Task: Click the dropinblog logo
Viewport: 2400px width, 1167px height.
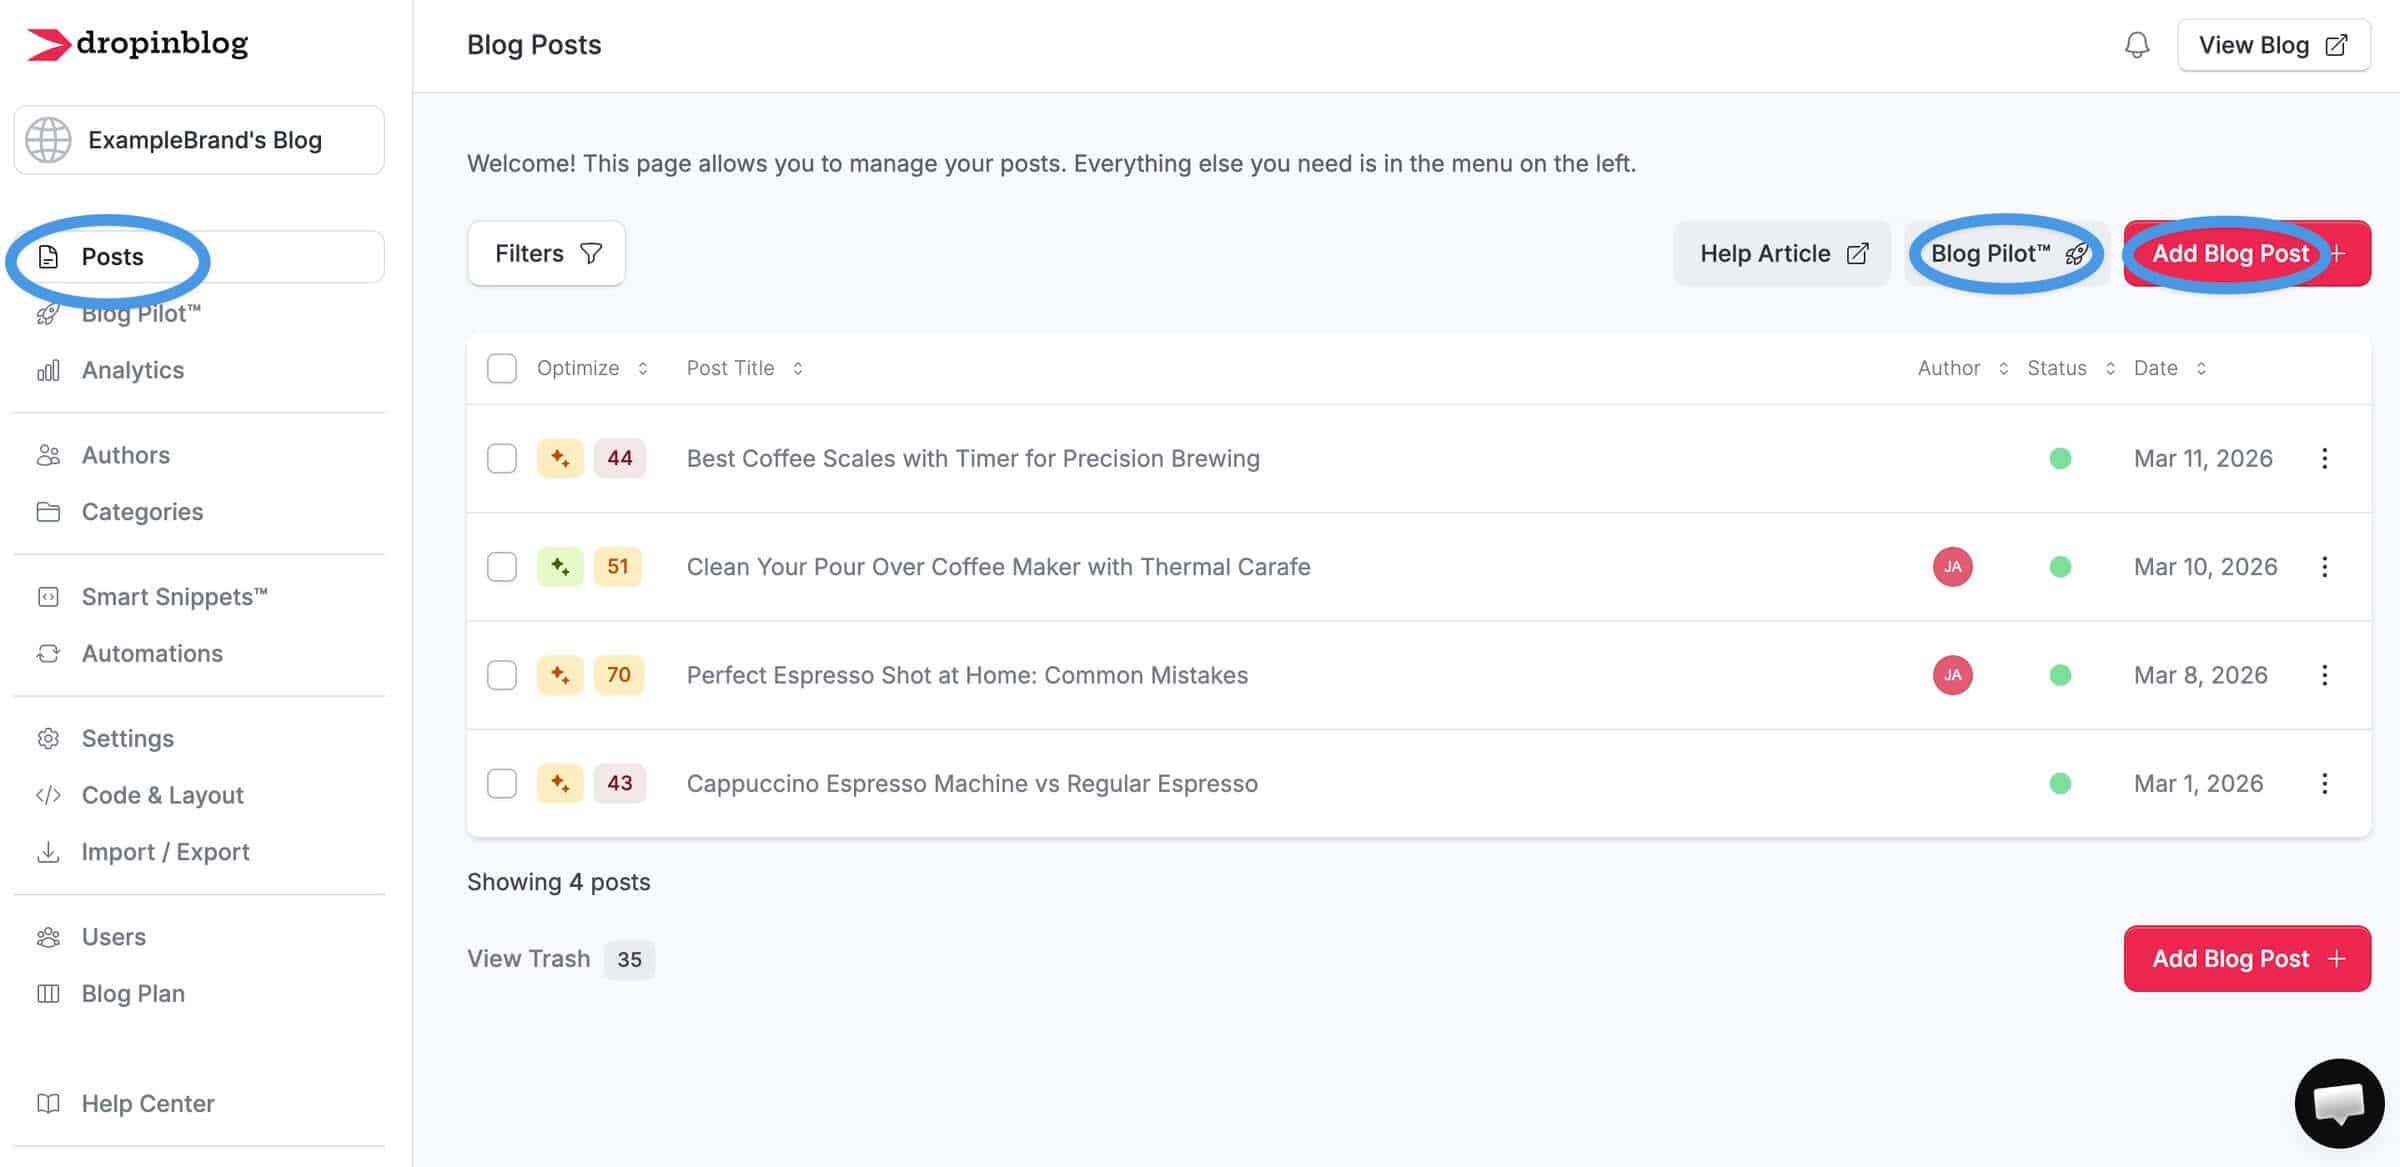Action: [137, 44]
